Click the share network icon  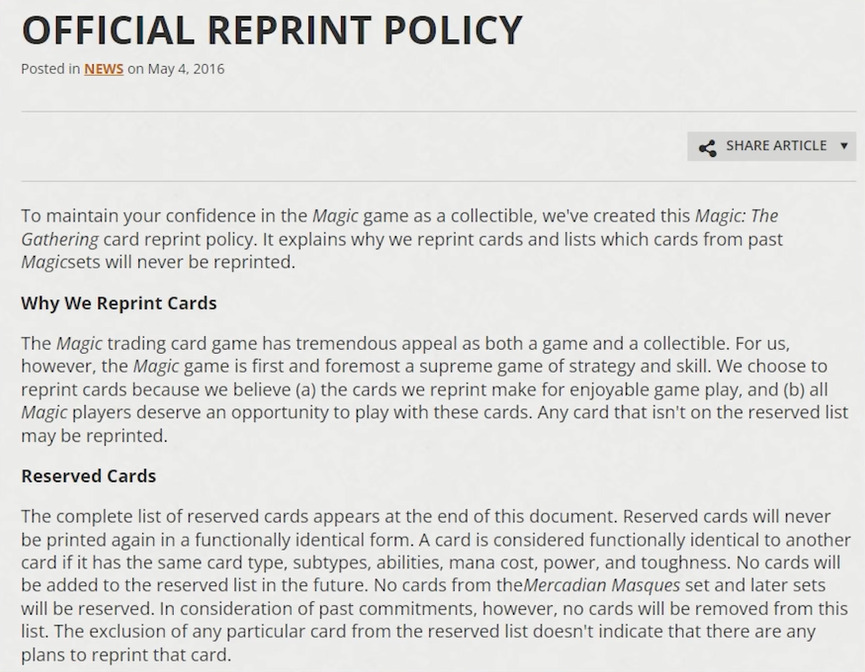[x=707, y=148]
